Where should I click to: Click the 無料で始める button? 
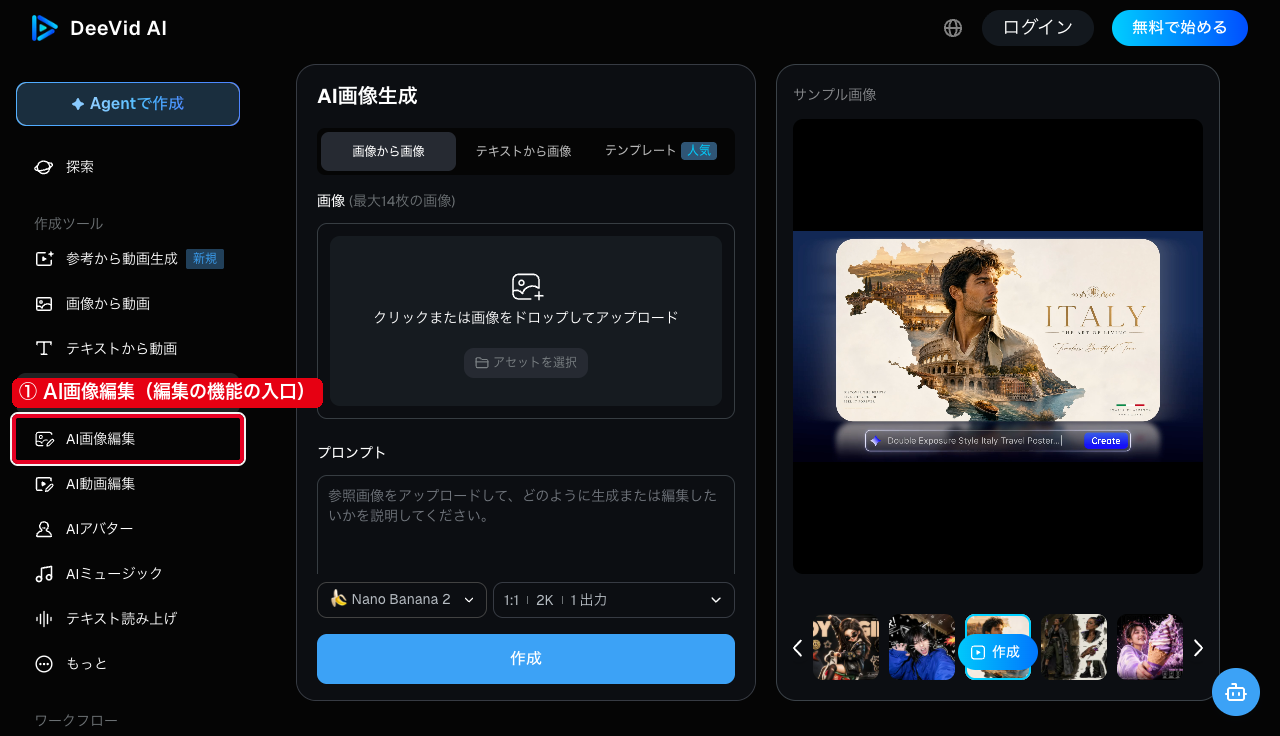[1180, 28]
